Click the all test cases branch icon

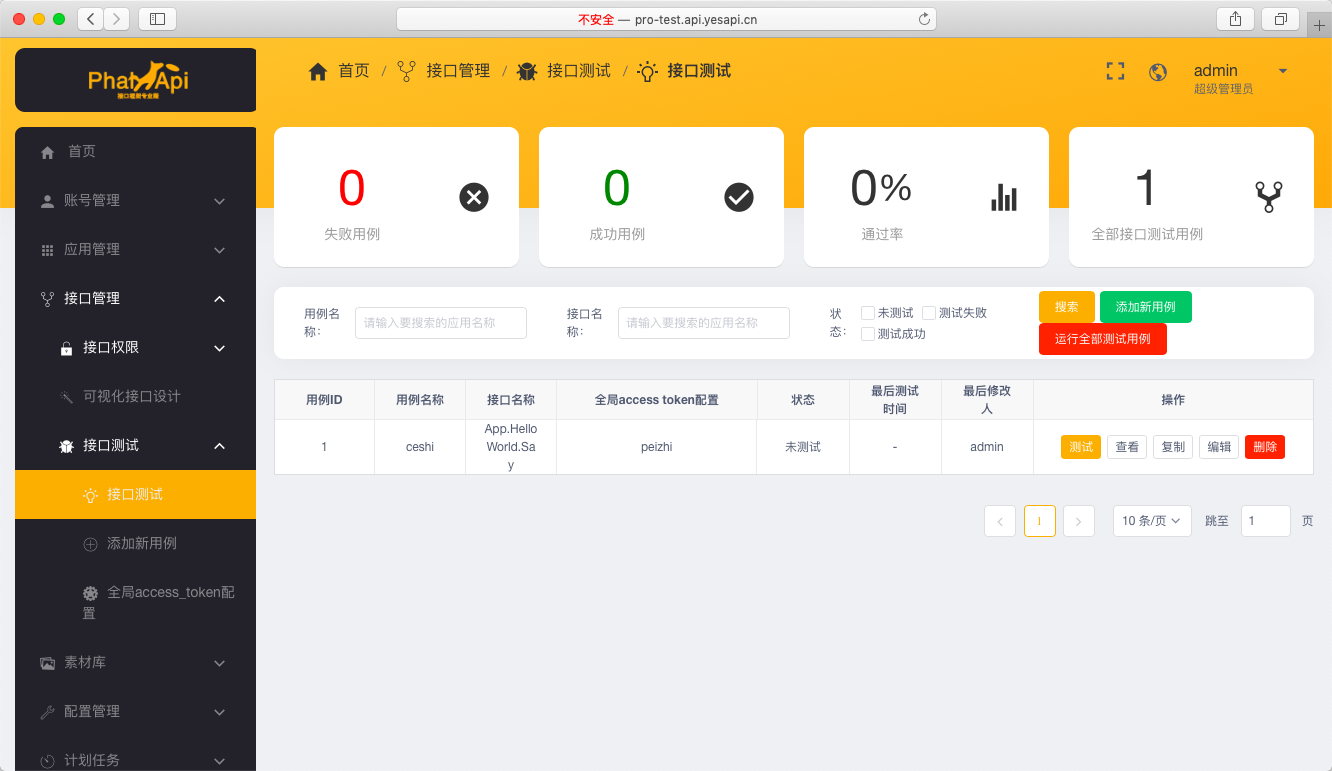[x=1269, y=197]
